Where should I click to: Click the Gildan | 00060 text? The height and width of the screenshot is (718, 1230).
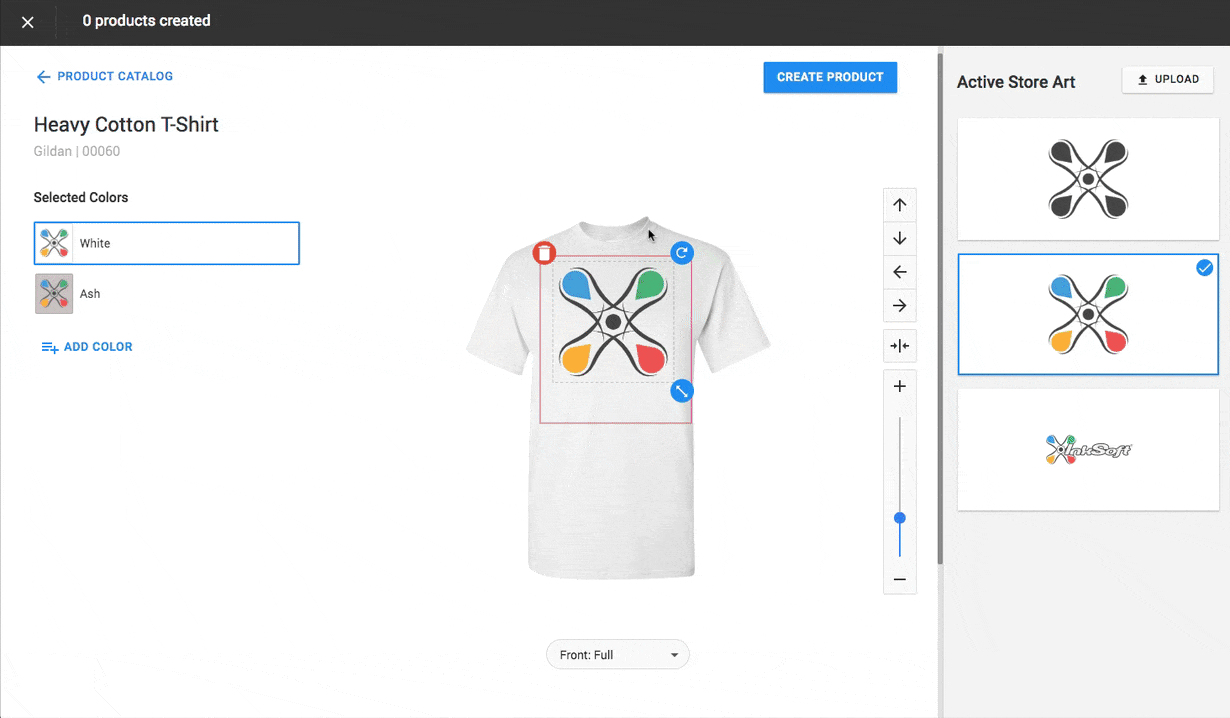click(x=77, y=152)
